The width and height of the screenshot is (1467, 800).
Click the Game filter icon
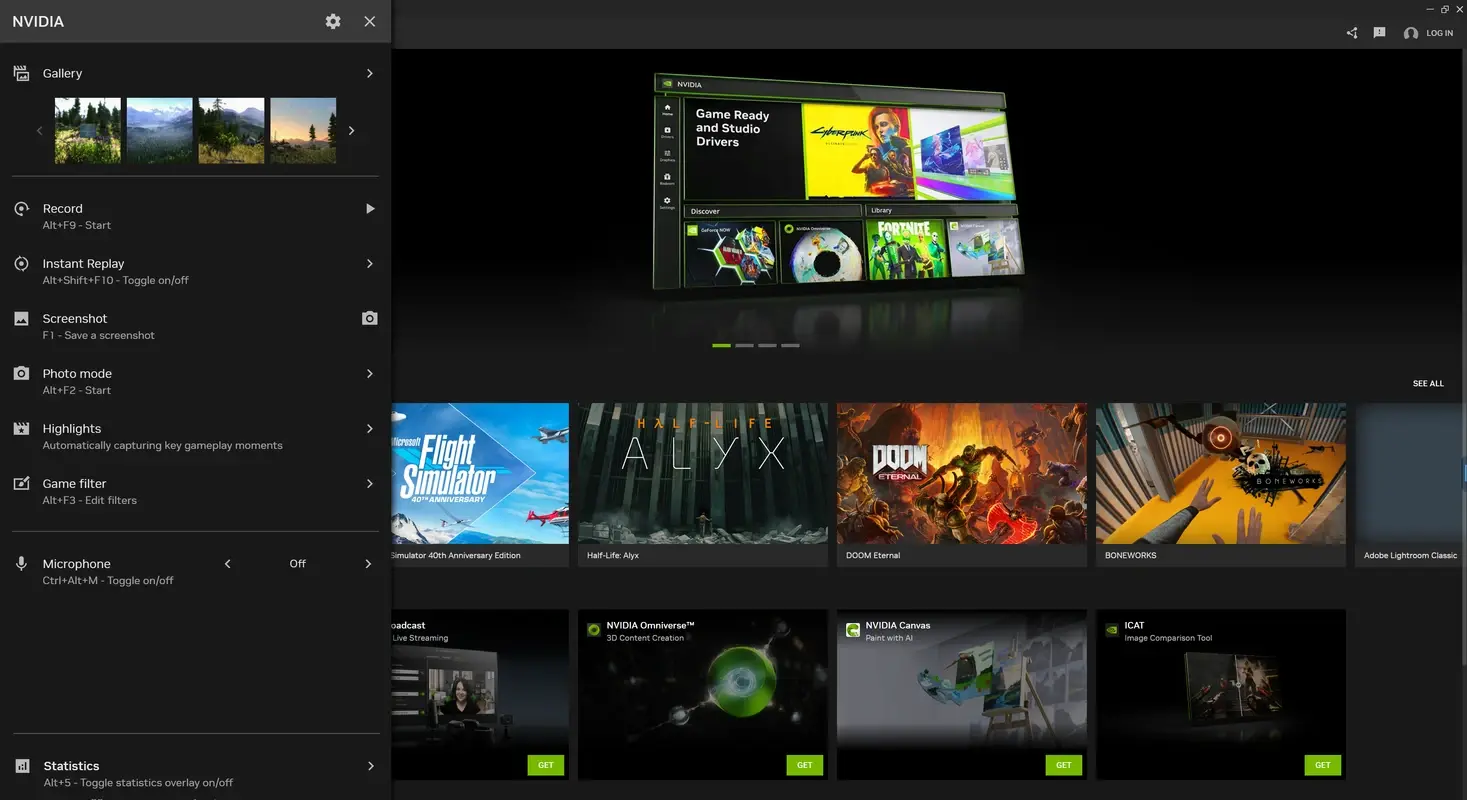point(21,483)
